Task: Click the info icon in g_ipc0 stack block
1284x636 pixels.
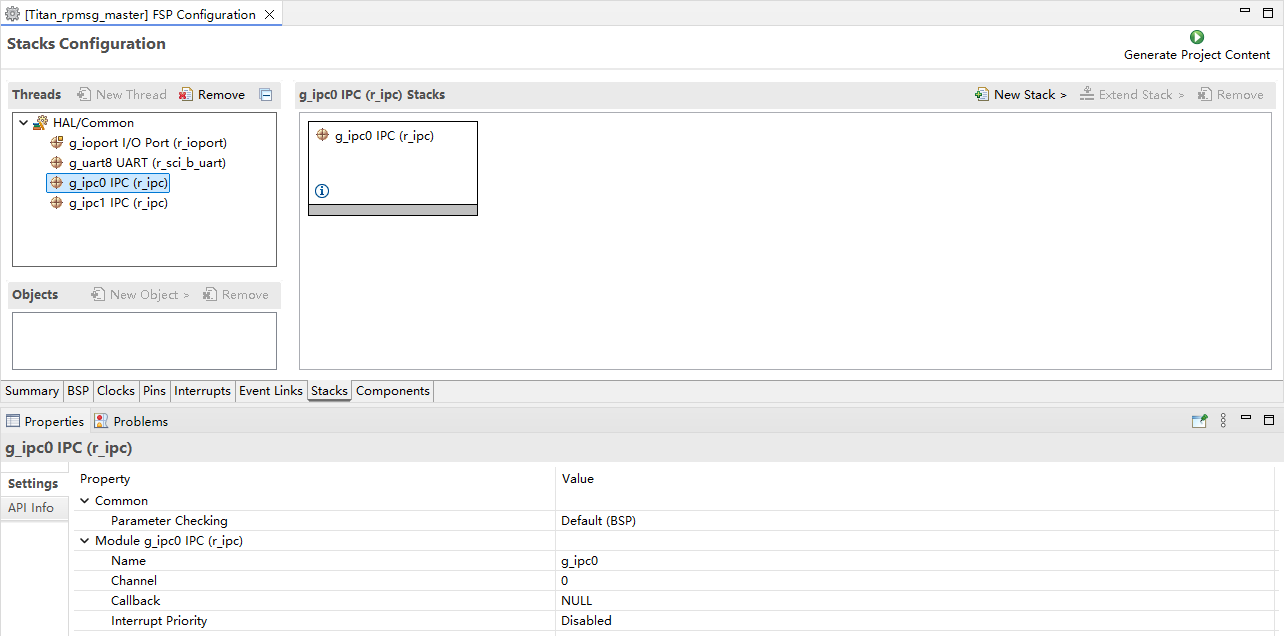Action: pyautogui.click(x=322, y=191)
